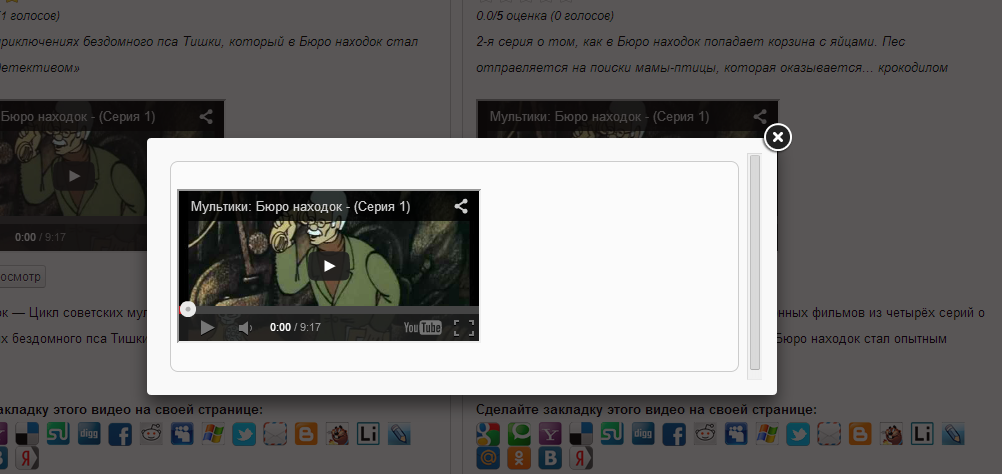Share to Odnoklassniki in the 2-я серия article
1002x474 pixels.
coord(519,458)
